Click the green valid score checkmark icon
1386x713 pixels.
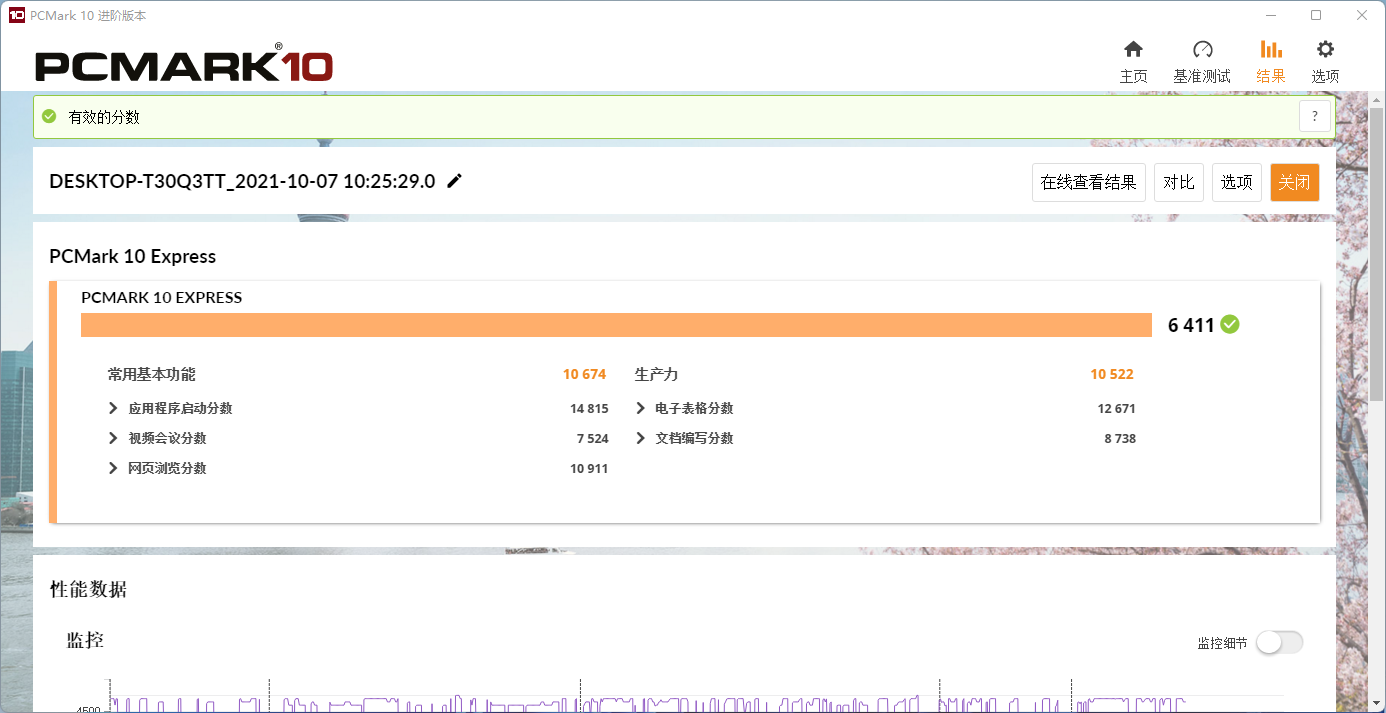coord(49,116)
